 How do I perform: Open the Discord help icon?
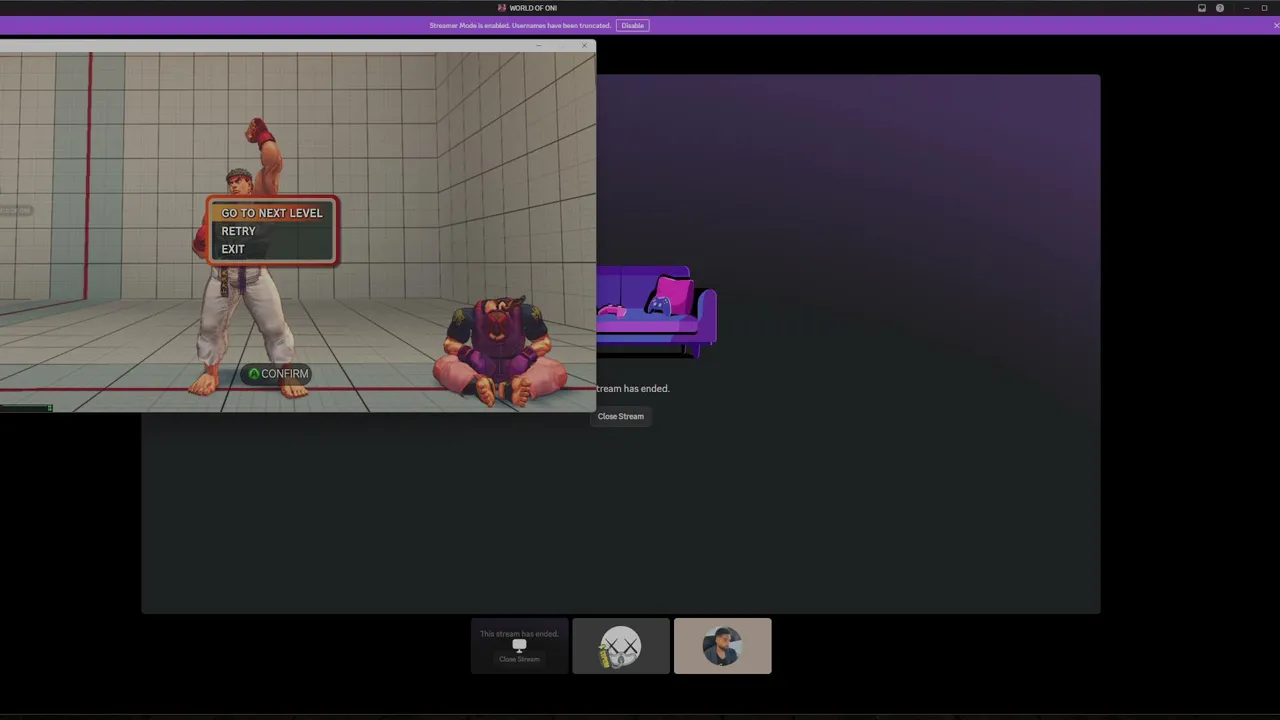tap(1220, 8)
